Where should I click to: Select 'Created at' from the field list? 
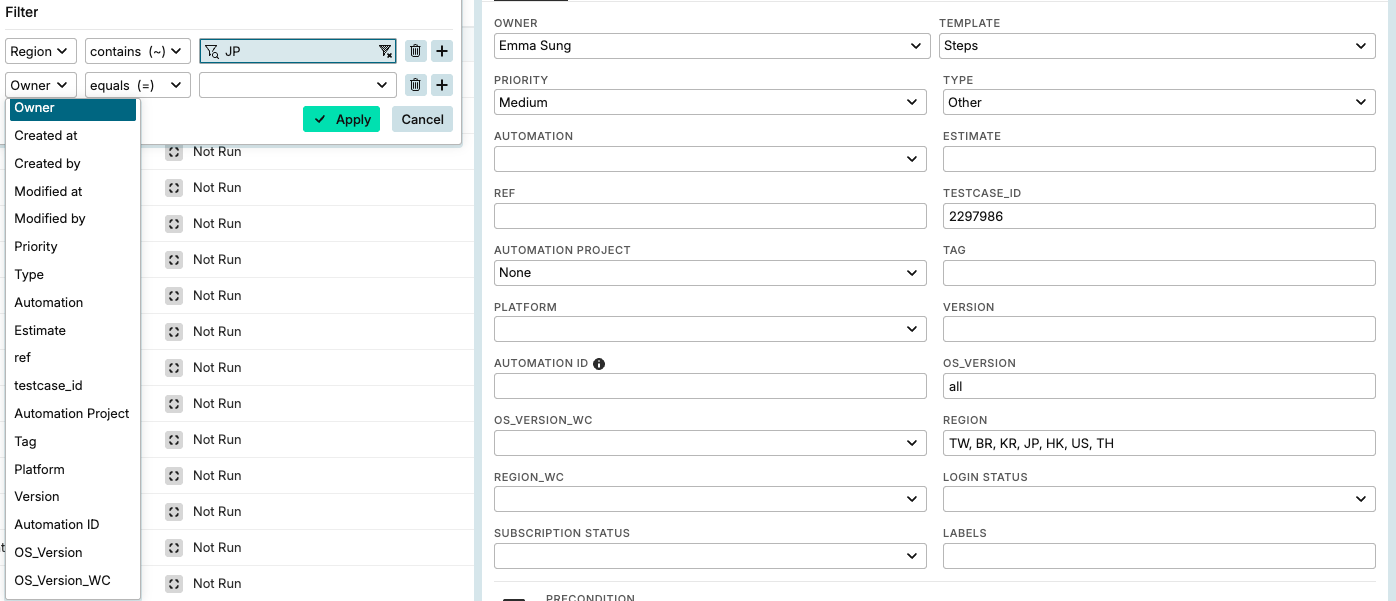coord(46,136)
